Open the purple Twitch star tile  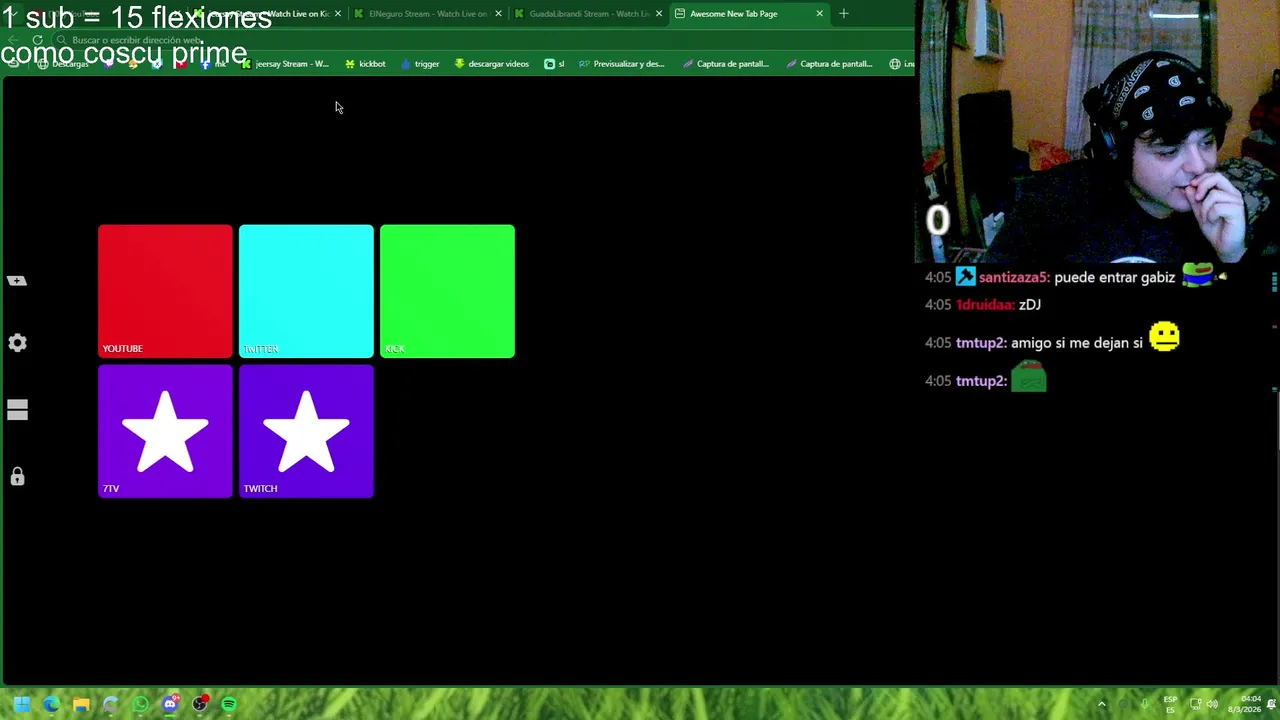pos(306,431)
